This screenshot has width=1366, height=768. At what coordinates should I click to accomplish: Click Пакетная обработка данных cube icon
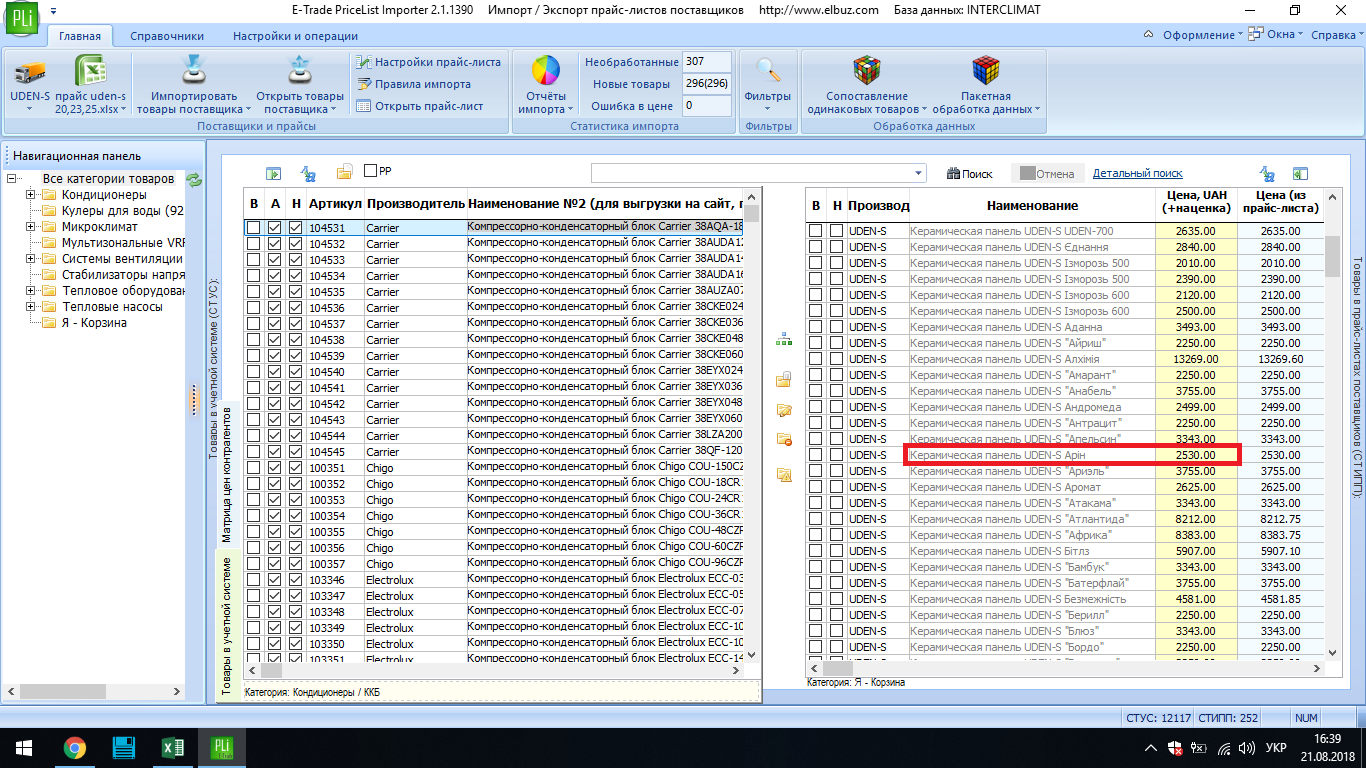click(x=986, y=72)
